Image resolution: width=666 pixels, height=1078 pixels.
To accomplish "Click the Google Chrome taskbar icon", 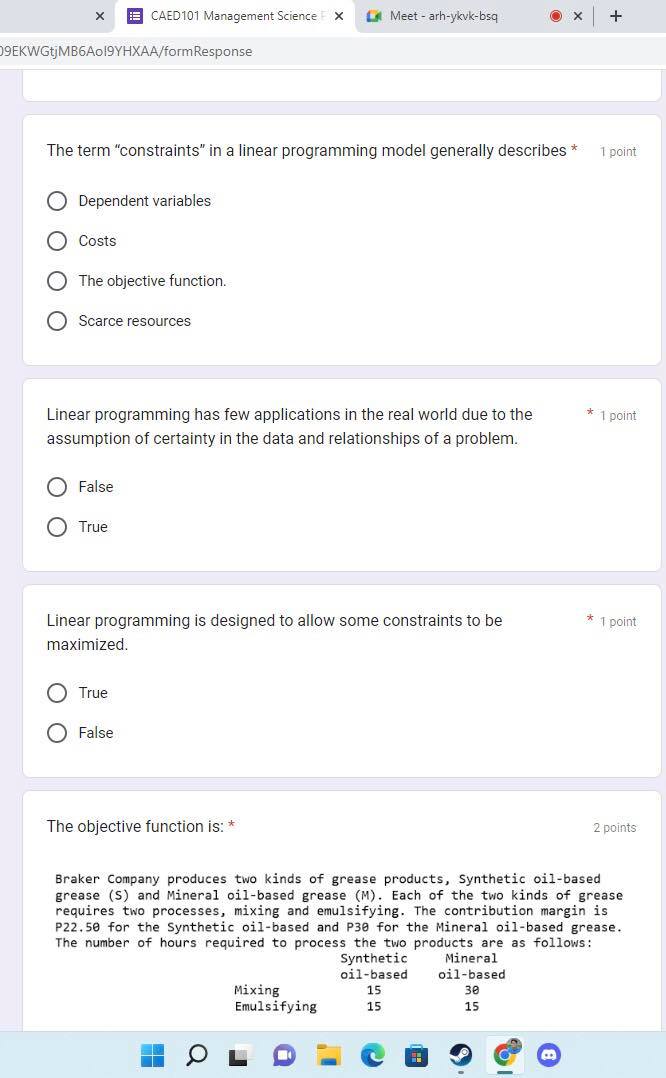I will tap(506, 1054).
